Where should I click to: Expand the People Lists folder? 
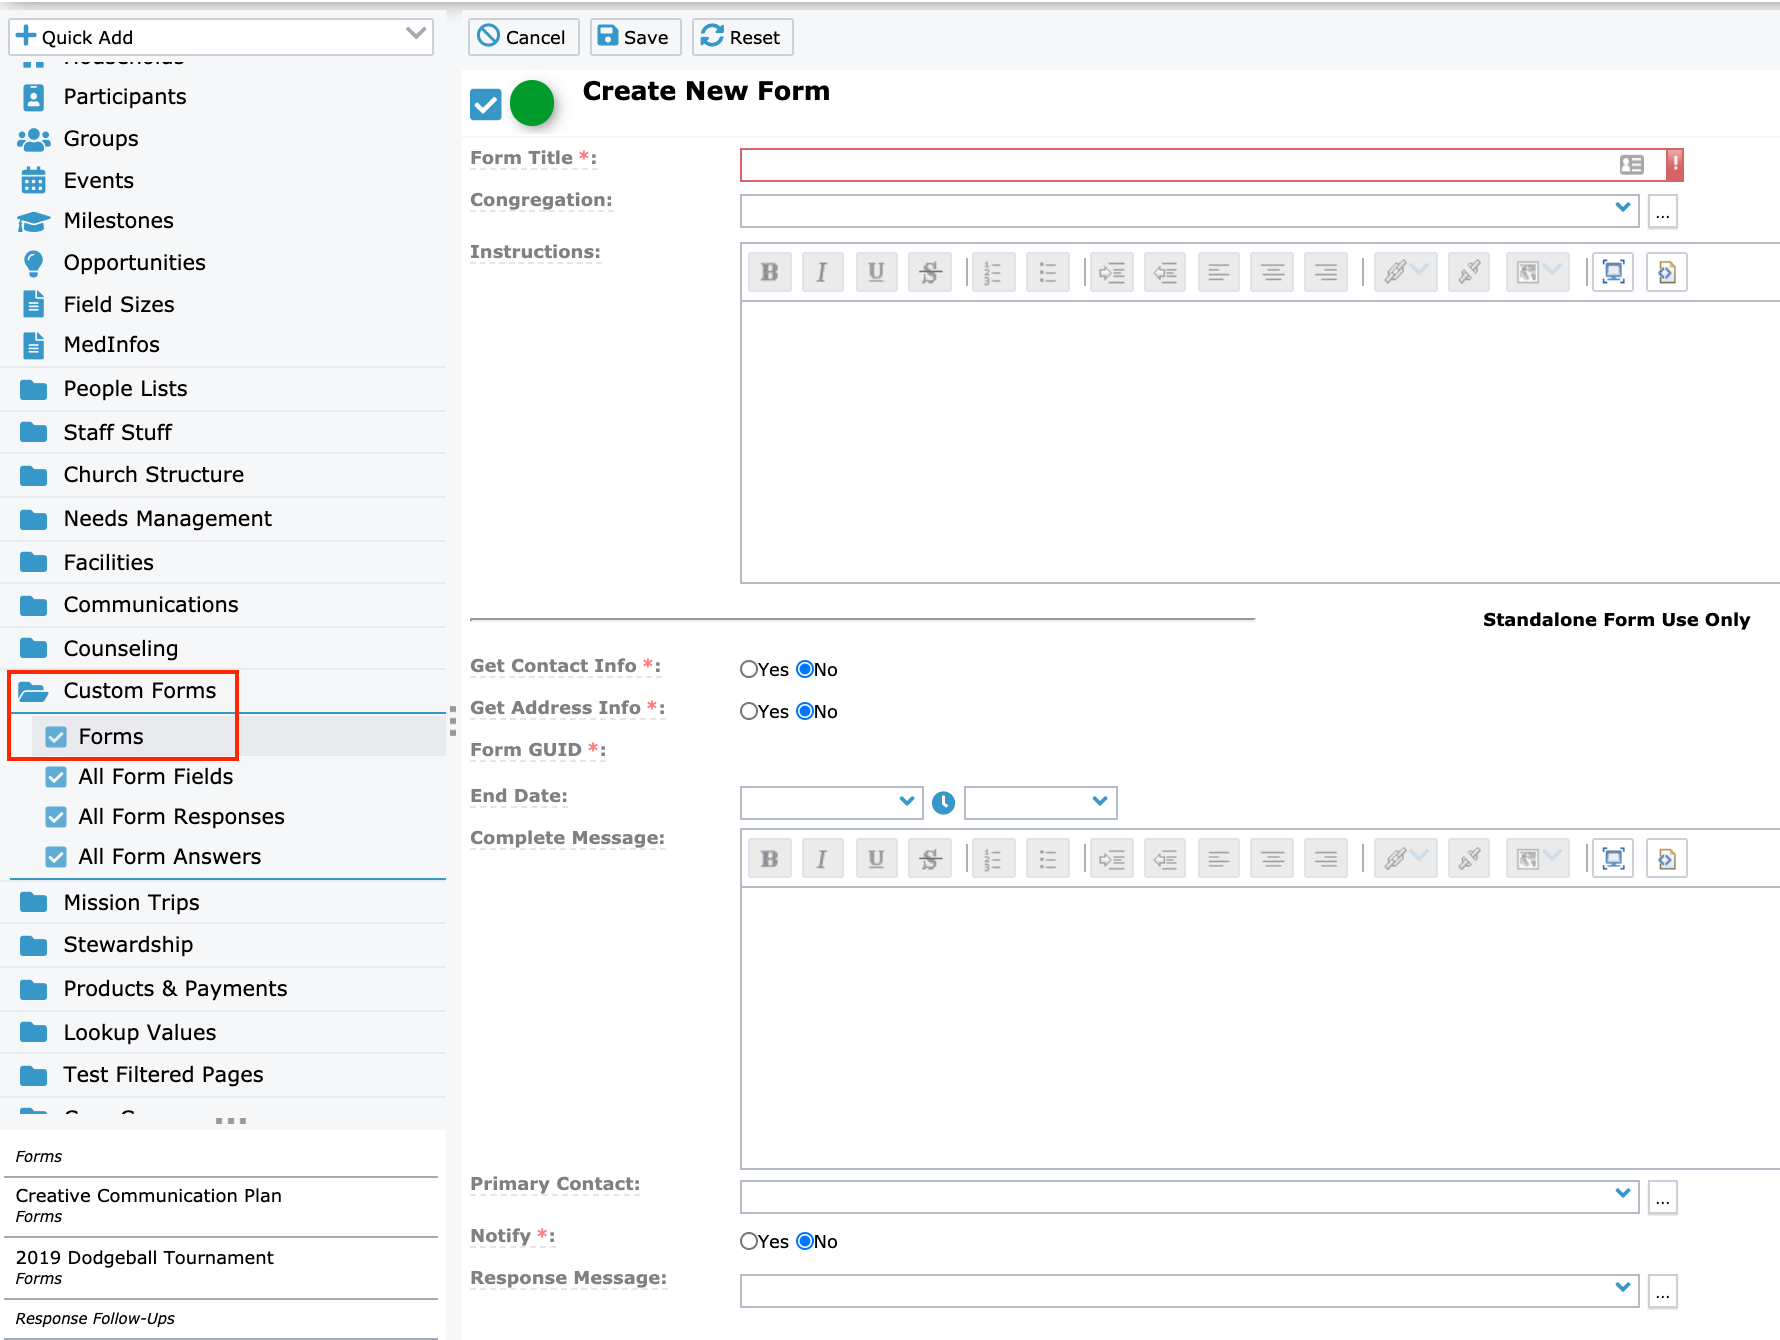tap(125, 388)
